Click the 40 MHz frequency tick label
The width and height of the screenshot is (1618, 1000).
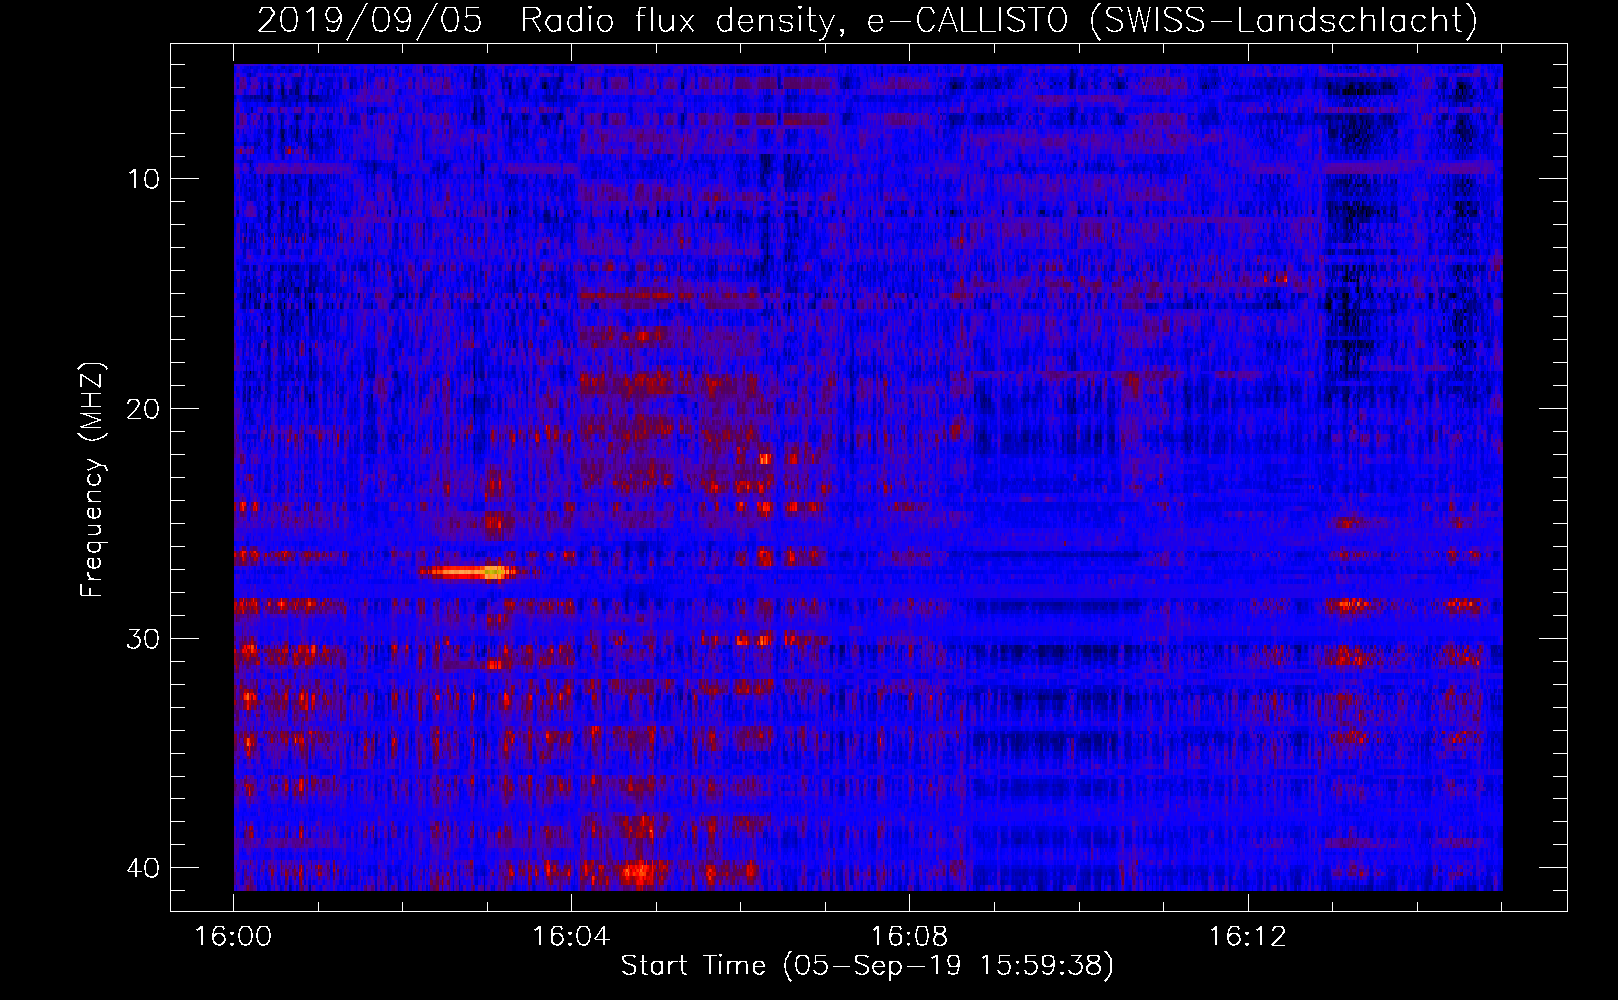coord(143,867)
